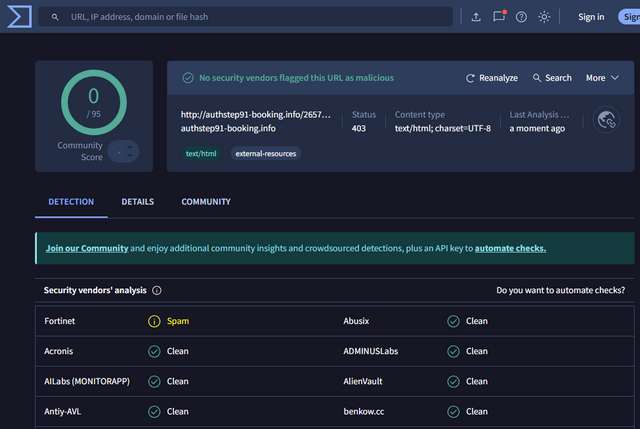Open the notifications icon in top bar
640x429 pixels.
(499, 17)
